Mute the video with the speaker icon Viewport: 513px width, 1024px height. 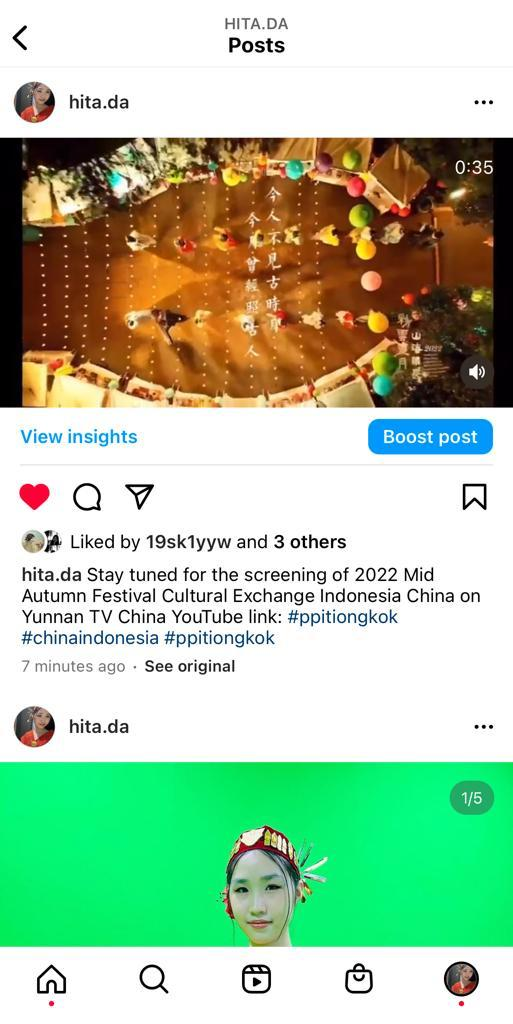tap(476, 372)
